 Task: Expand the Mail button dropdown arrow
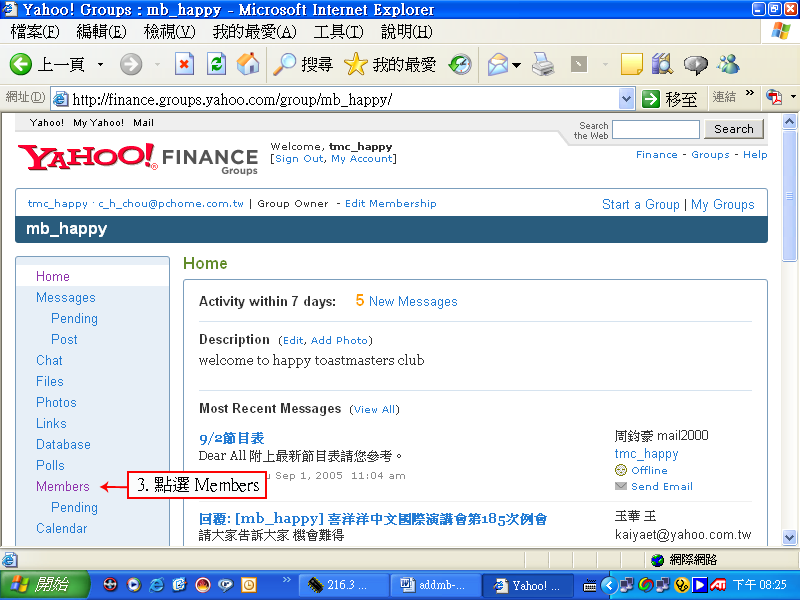516,65
